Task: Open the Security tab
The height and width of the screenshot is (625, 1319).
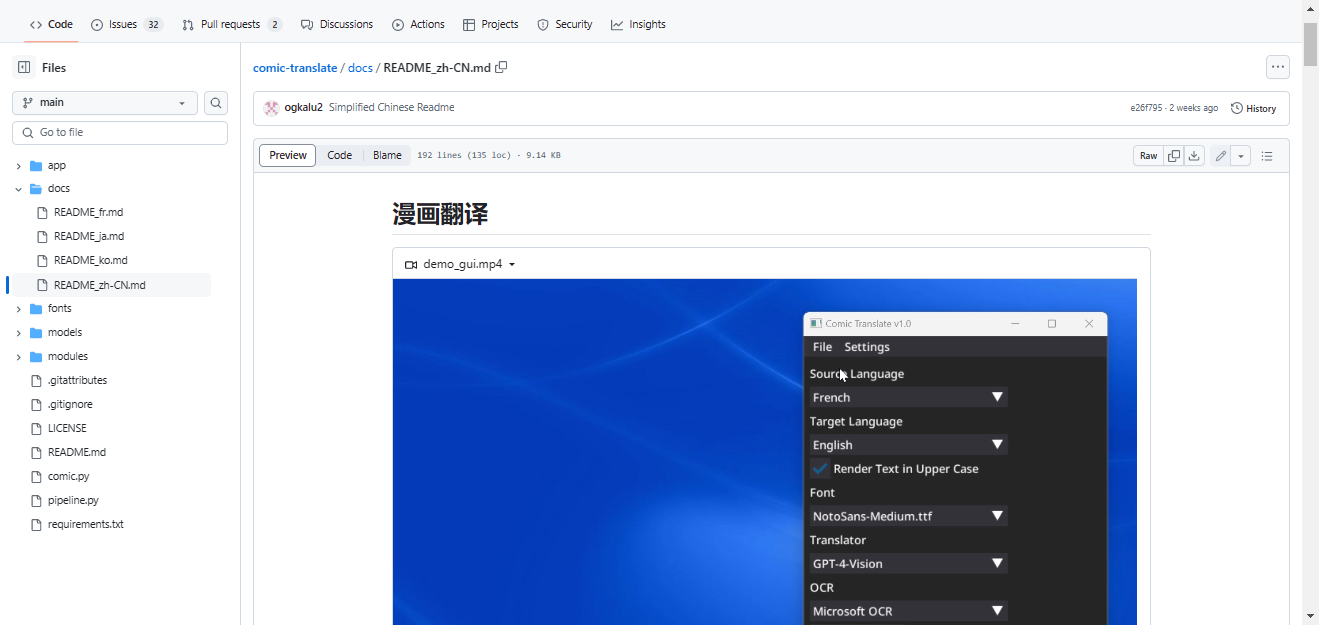Action: (x=565, y=24)
